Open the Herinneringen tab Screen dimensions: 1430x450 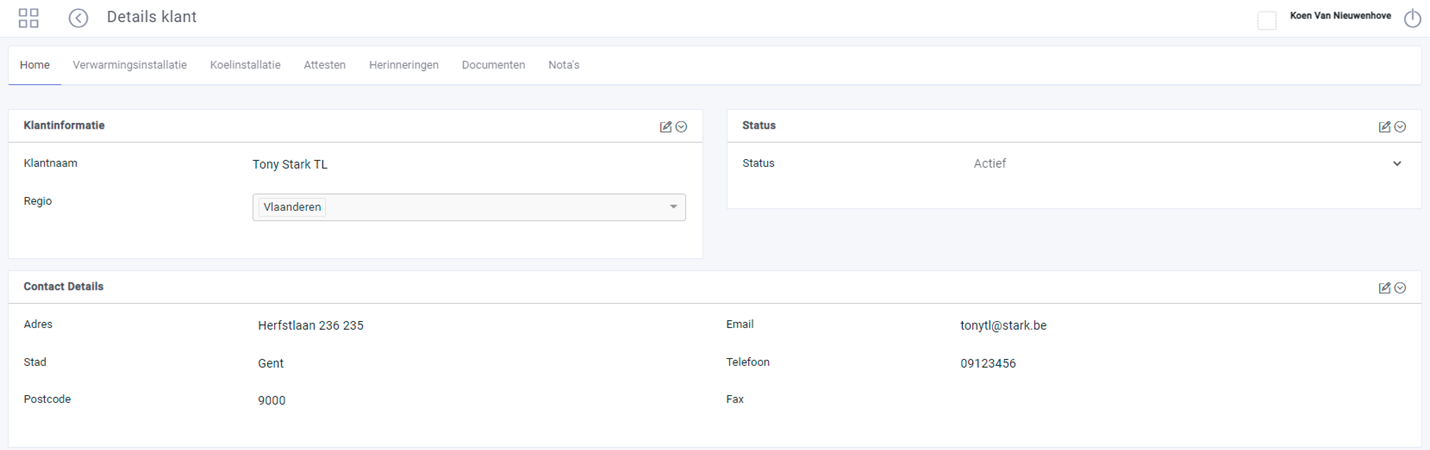coord(404,65)
